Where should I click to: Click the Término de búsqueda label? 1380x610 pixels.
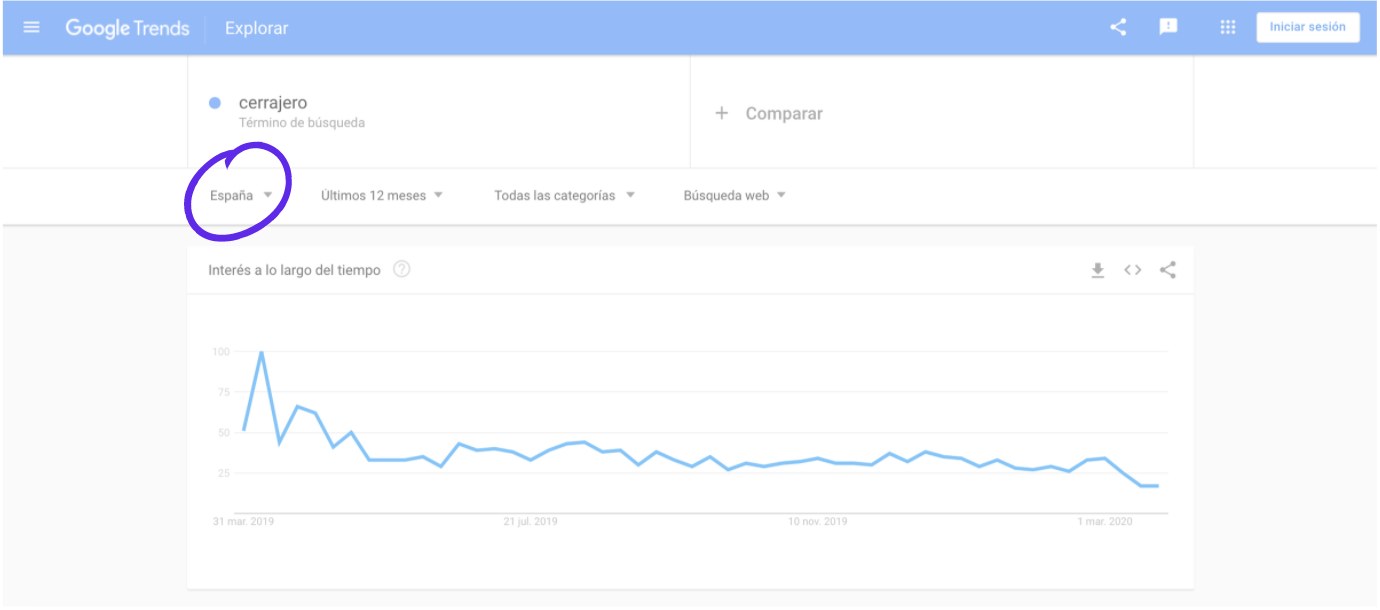[302, 123]
